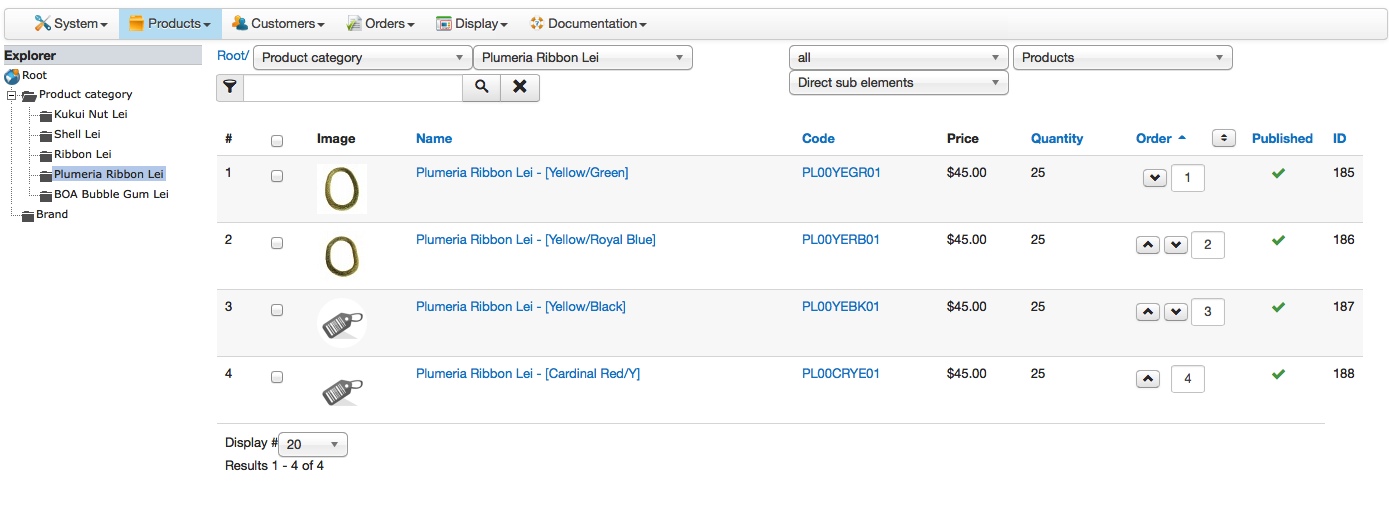Viewport: 1389px width, 512px height.
Task: Move Cardinal Red/Y product up in order
Action: tap(1149, 379)
